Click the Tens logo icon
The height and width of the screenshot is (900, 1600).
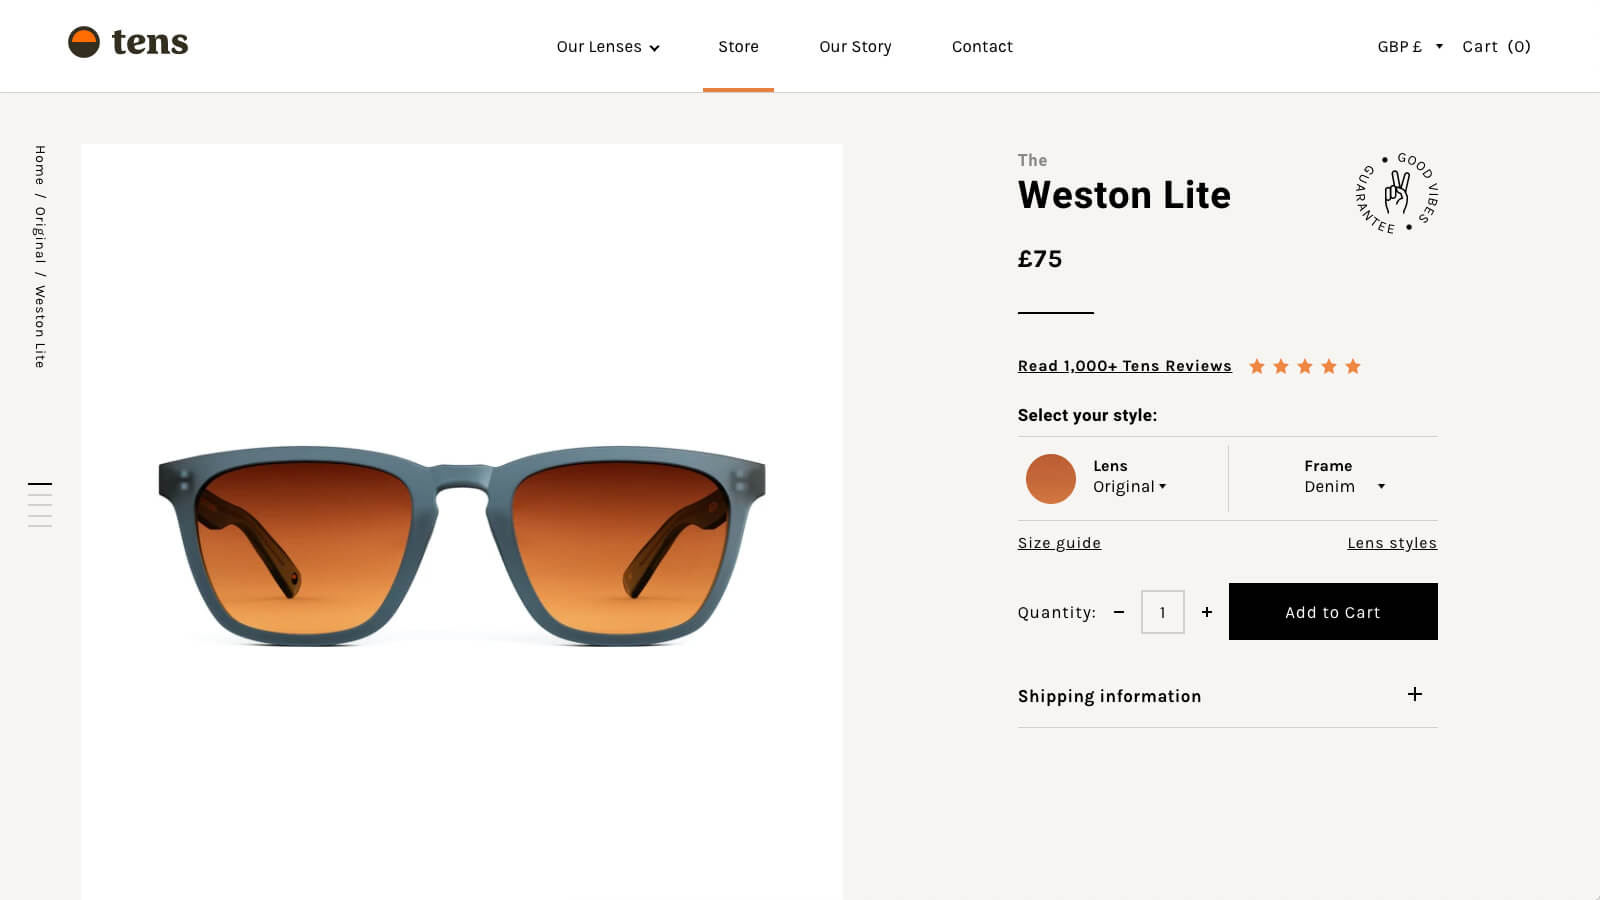(84, 42)
